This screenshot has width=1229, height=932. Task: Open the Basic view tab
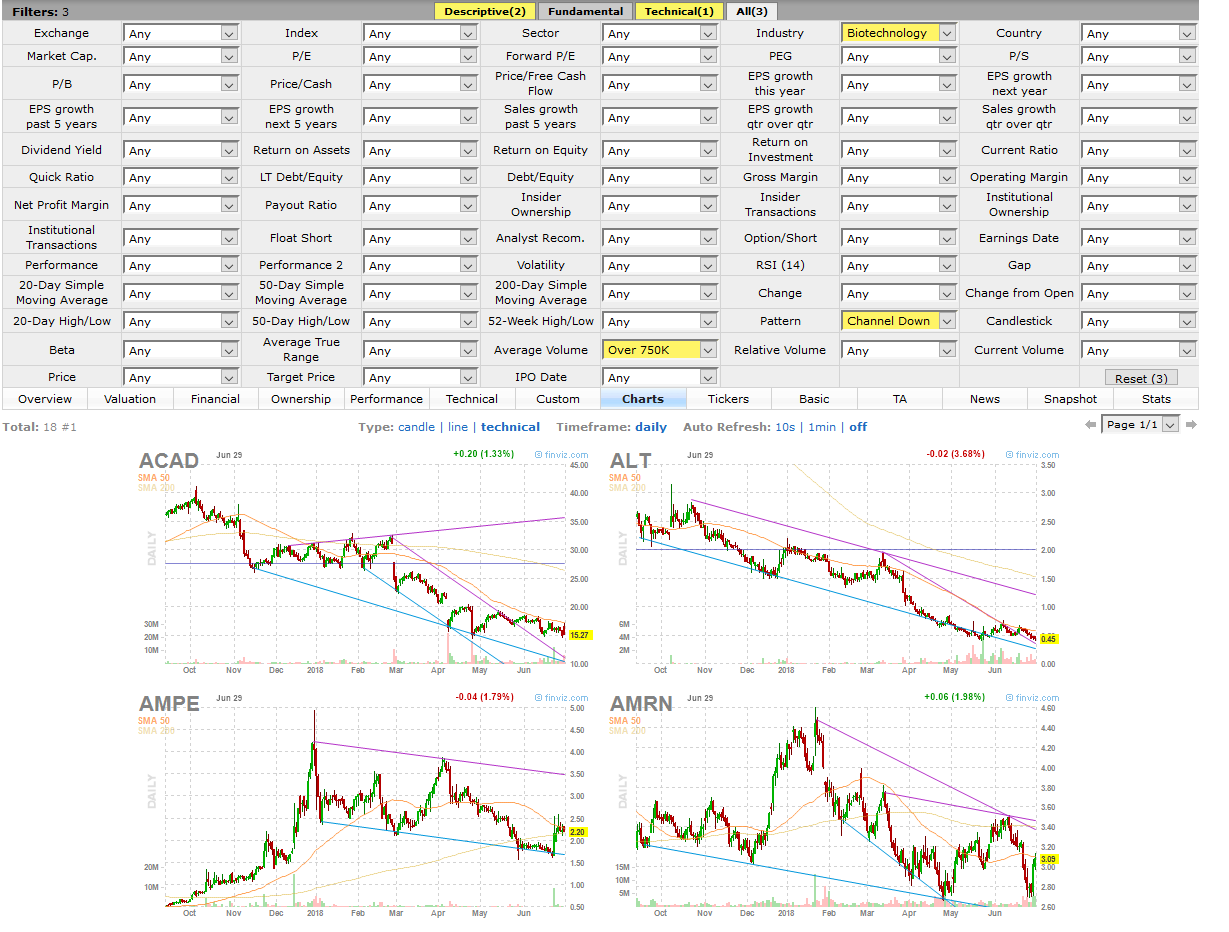[x=814, y=399]
